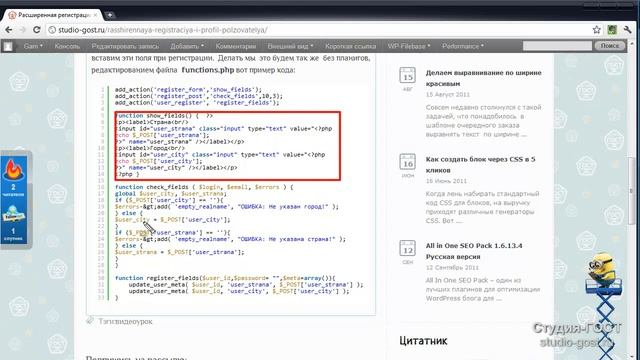Open All in One SEO Pack post
The image size is (640, 360).
(x=474, y=251)
